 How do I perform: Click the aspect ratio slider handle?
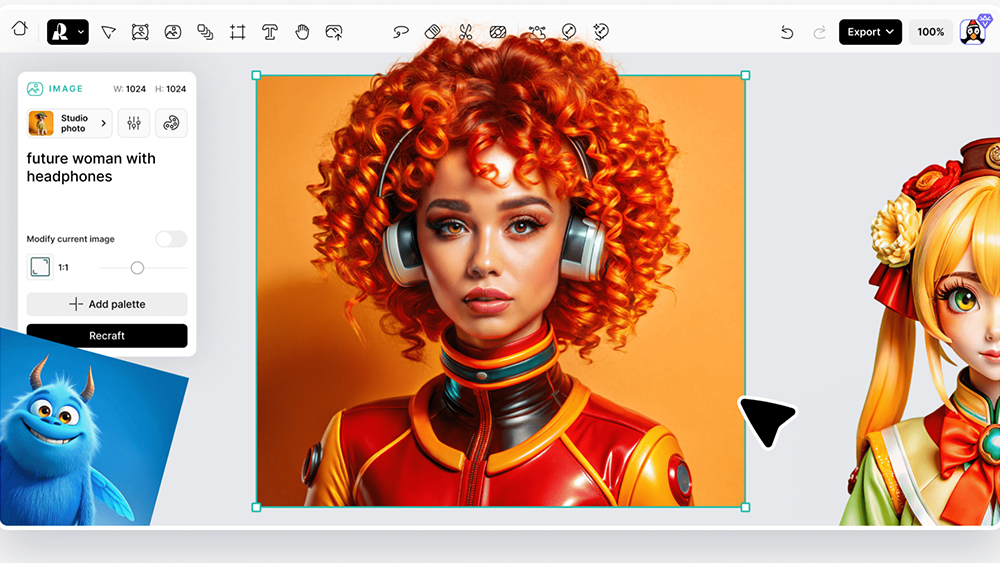[x=137, y=268]
